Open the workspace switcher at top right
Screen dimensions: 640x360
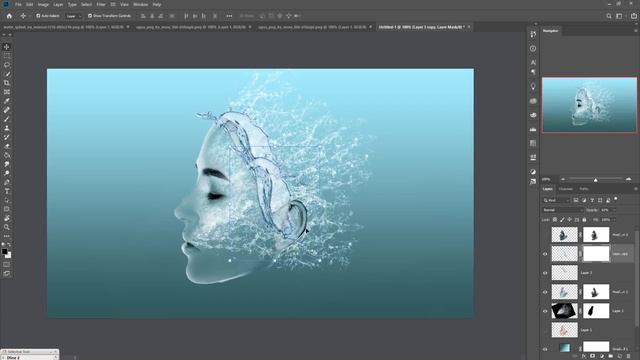coord(620,16)
